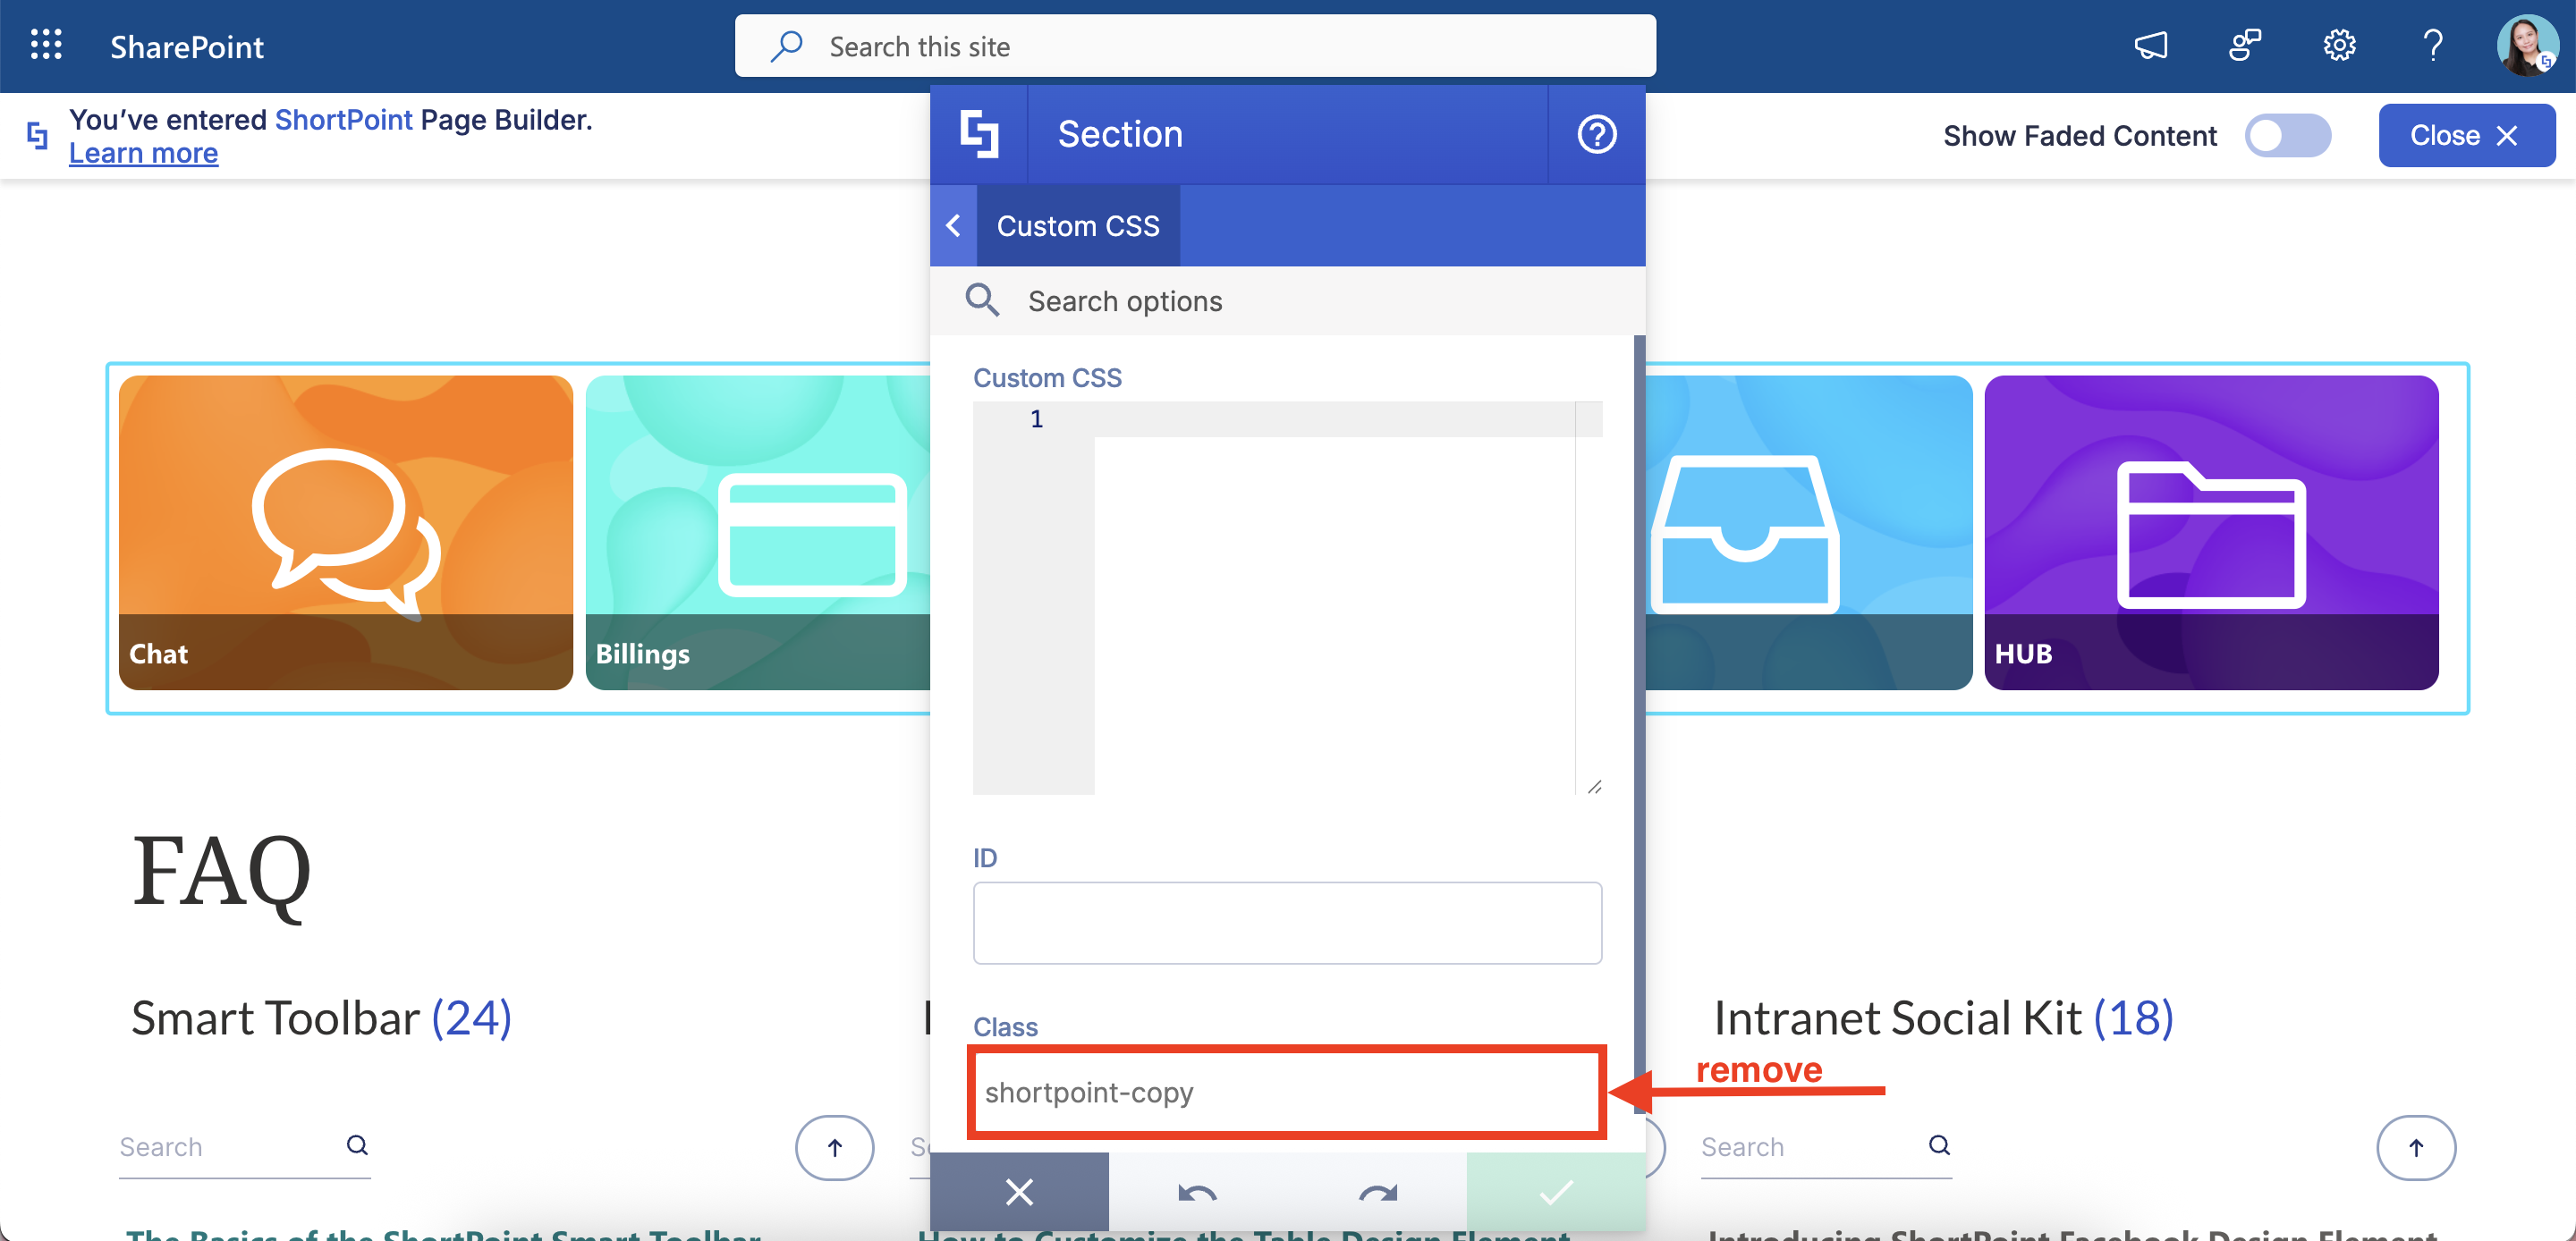2576x1241 pixels.
Task: Click the ShortPoint logo in Section header
Action: tap(979, 134)
